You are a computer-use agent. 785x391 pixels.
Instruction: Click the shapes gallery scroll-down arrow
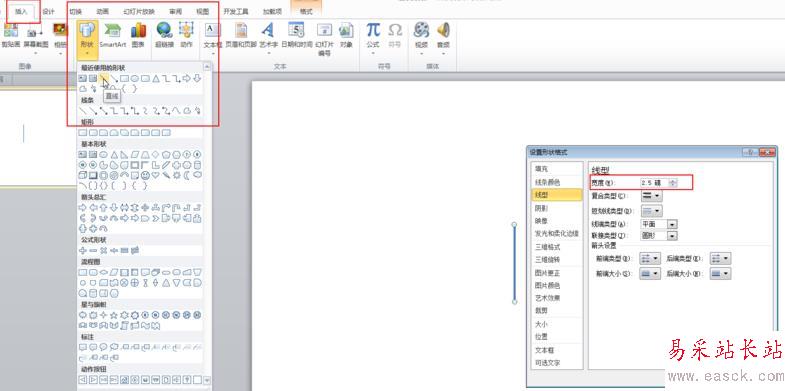coord(207,380)
